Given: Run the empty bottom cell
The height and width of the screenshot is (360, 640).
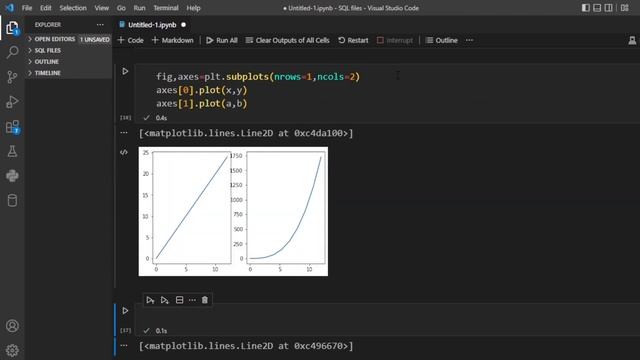Looking at the screenshot, I should (125, 311).
